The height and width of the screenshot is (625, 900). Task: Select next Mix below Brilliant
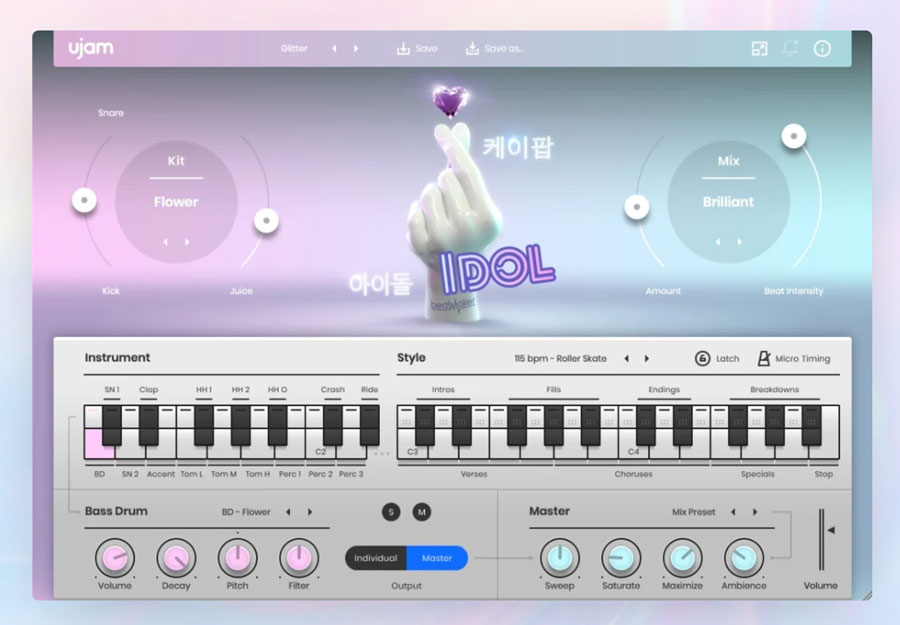pos(739,242)
